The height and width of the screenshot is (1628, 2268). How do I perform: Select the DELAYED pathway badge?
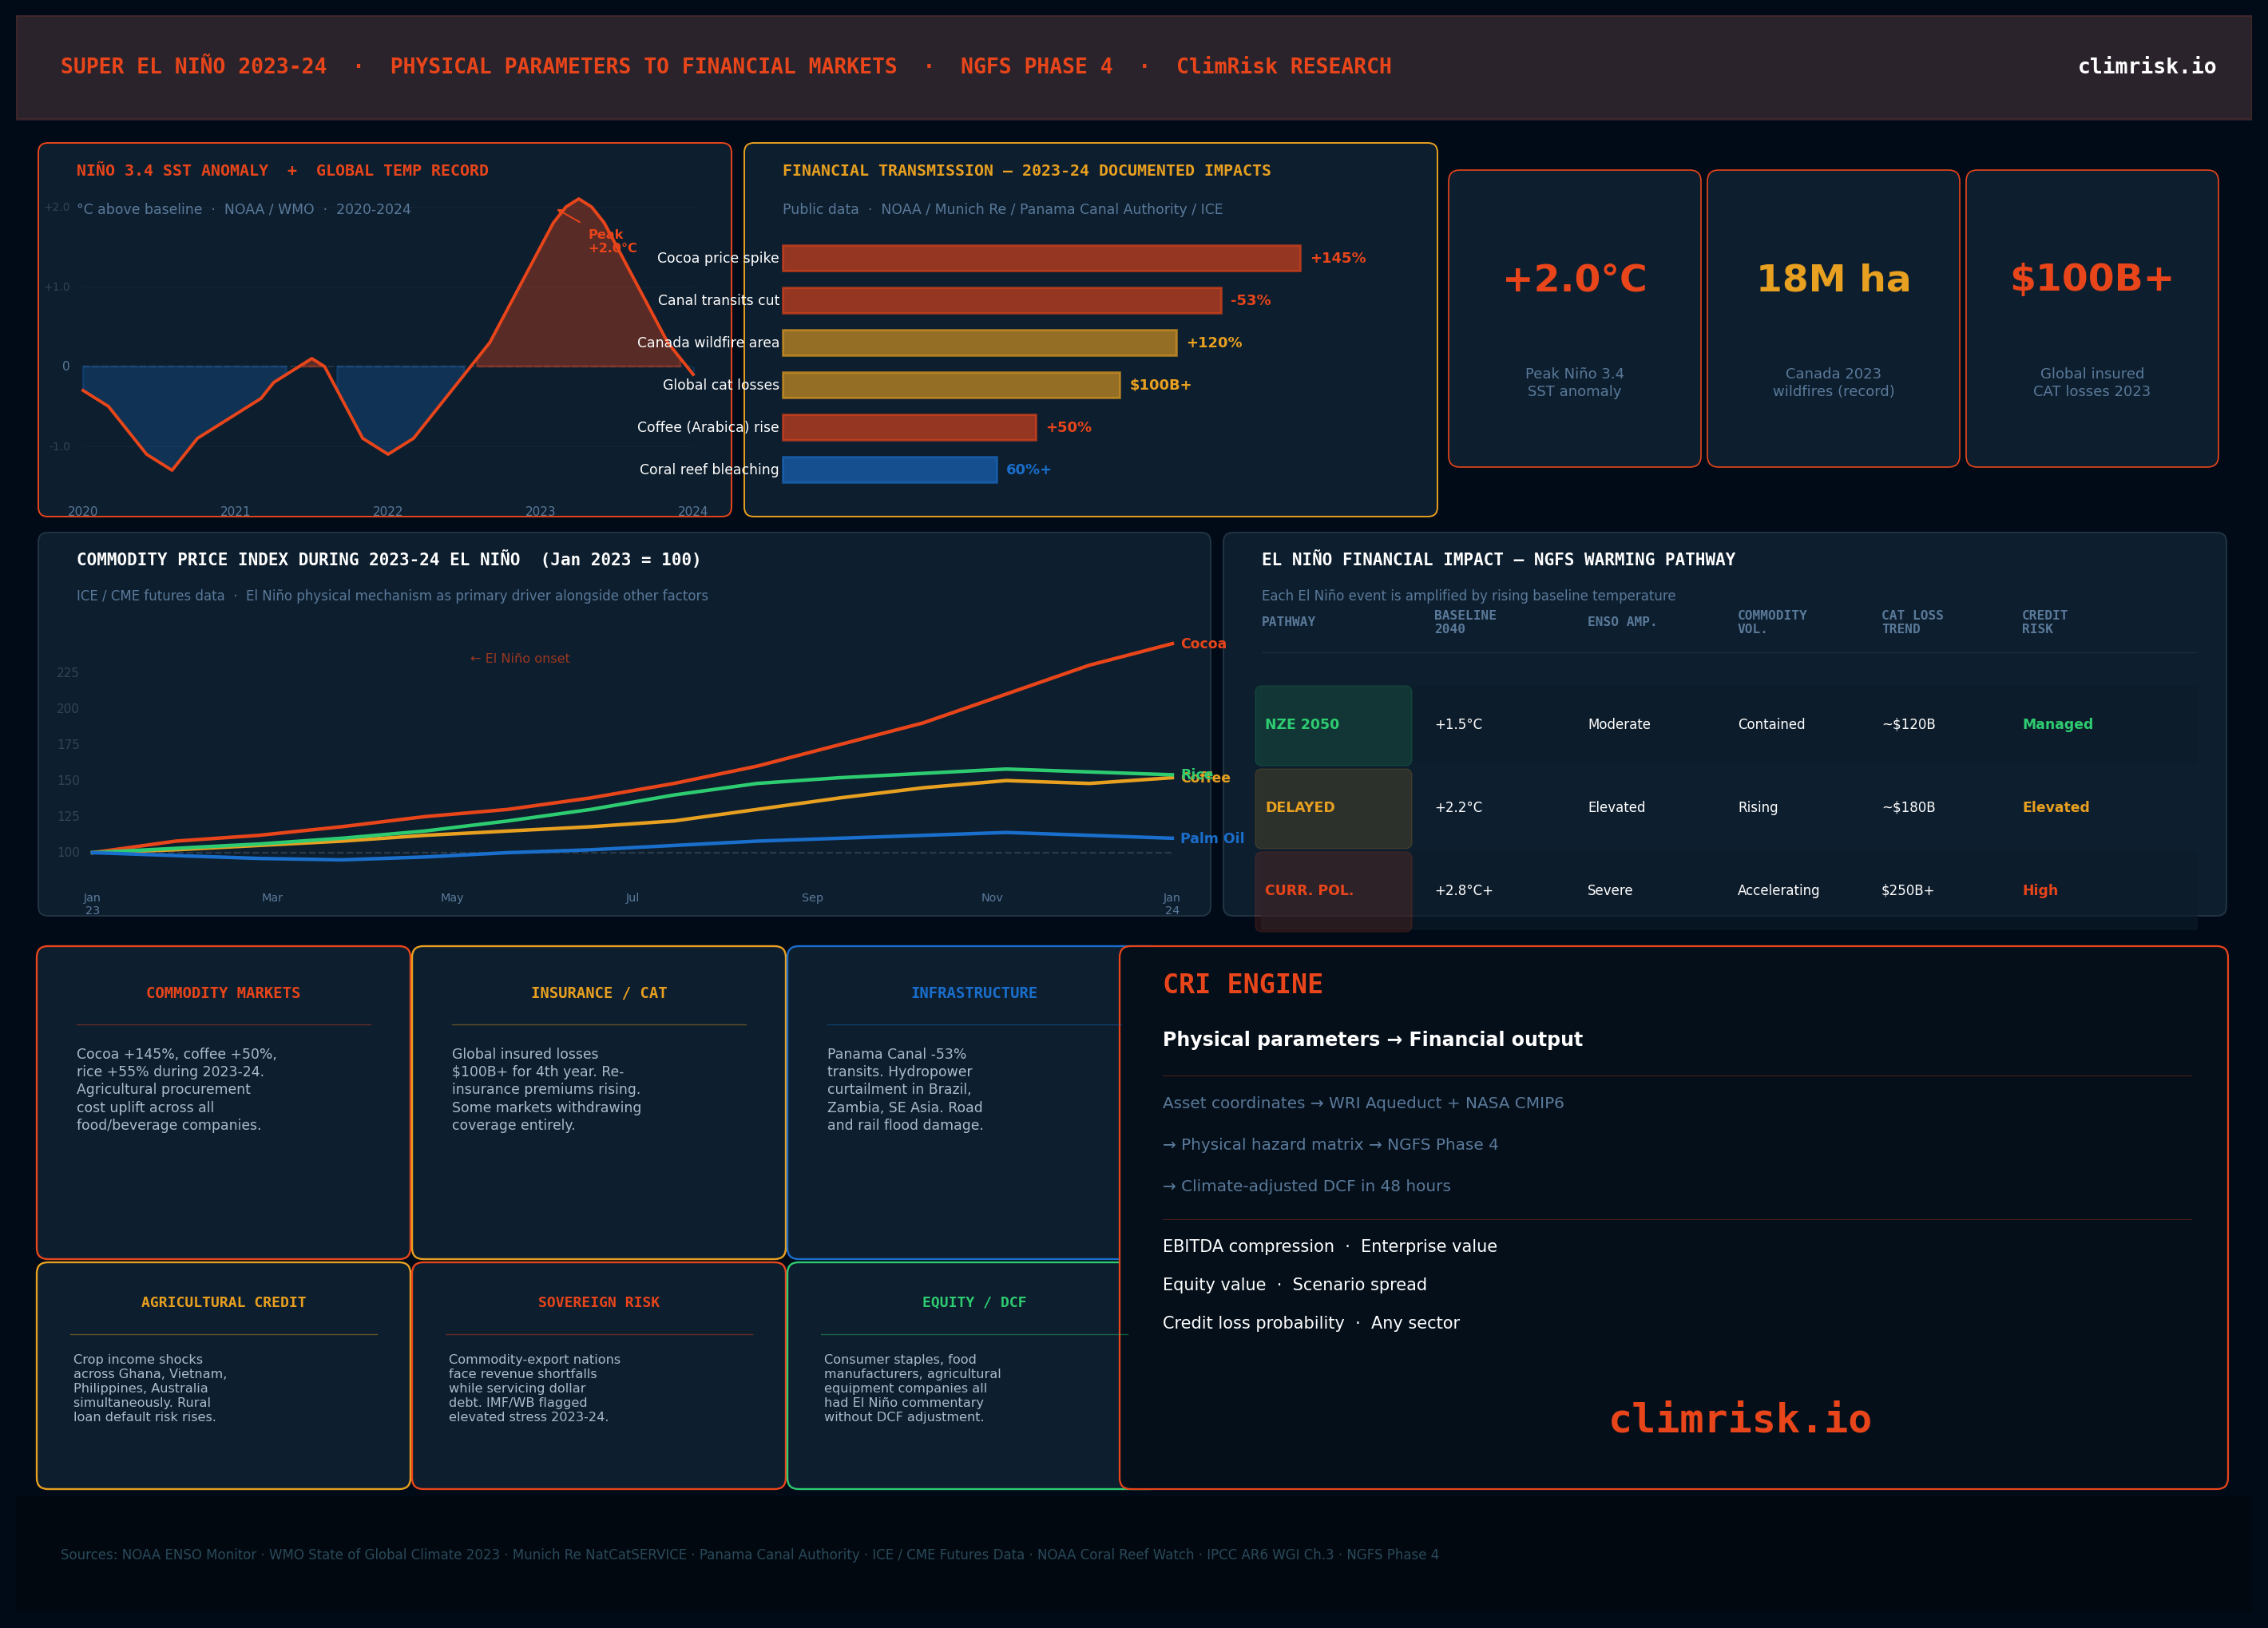point(1333,808)
